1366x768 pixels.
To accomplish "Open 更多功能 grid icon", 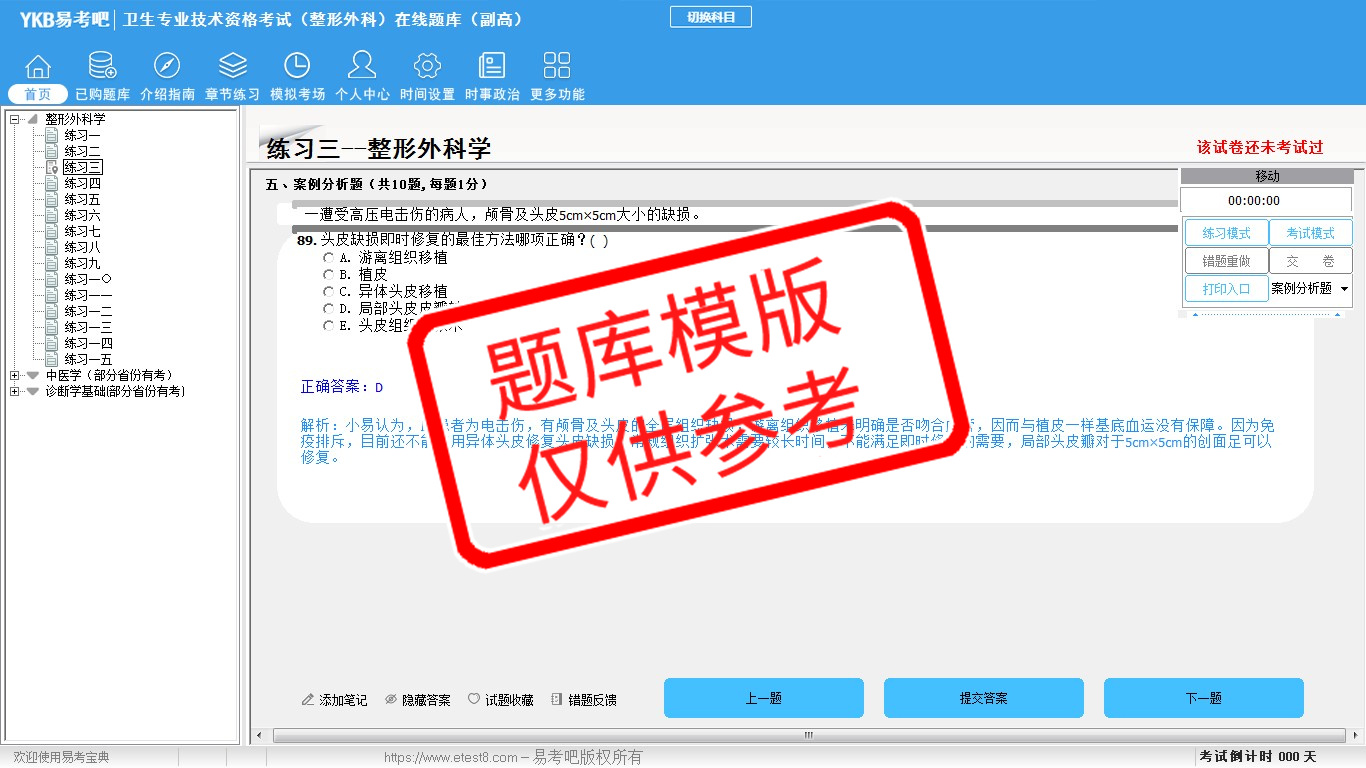I will 557,67.
